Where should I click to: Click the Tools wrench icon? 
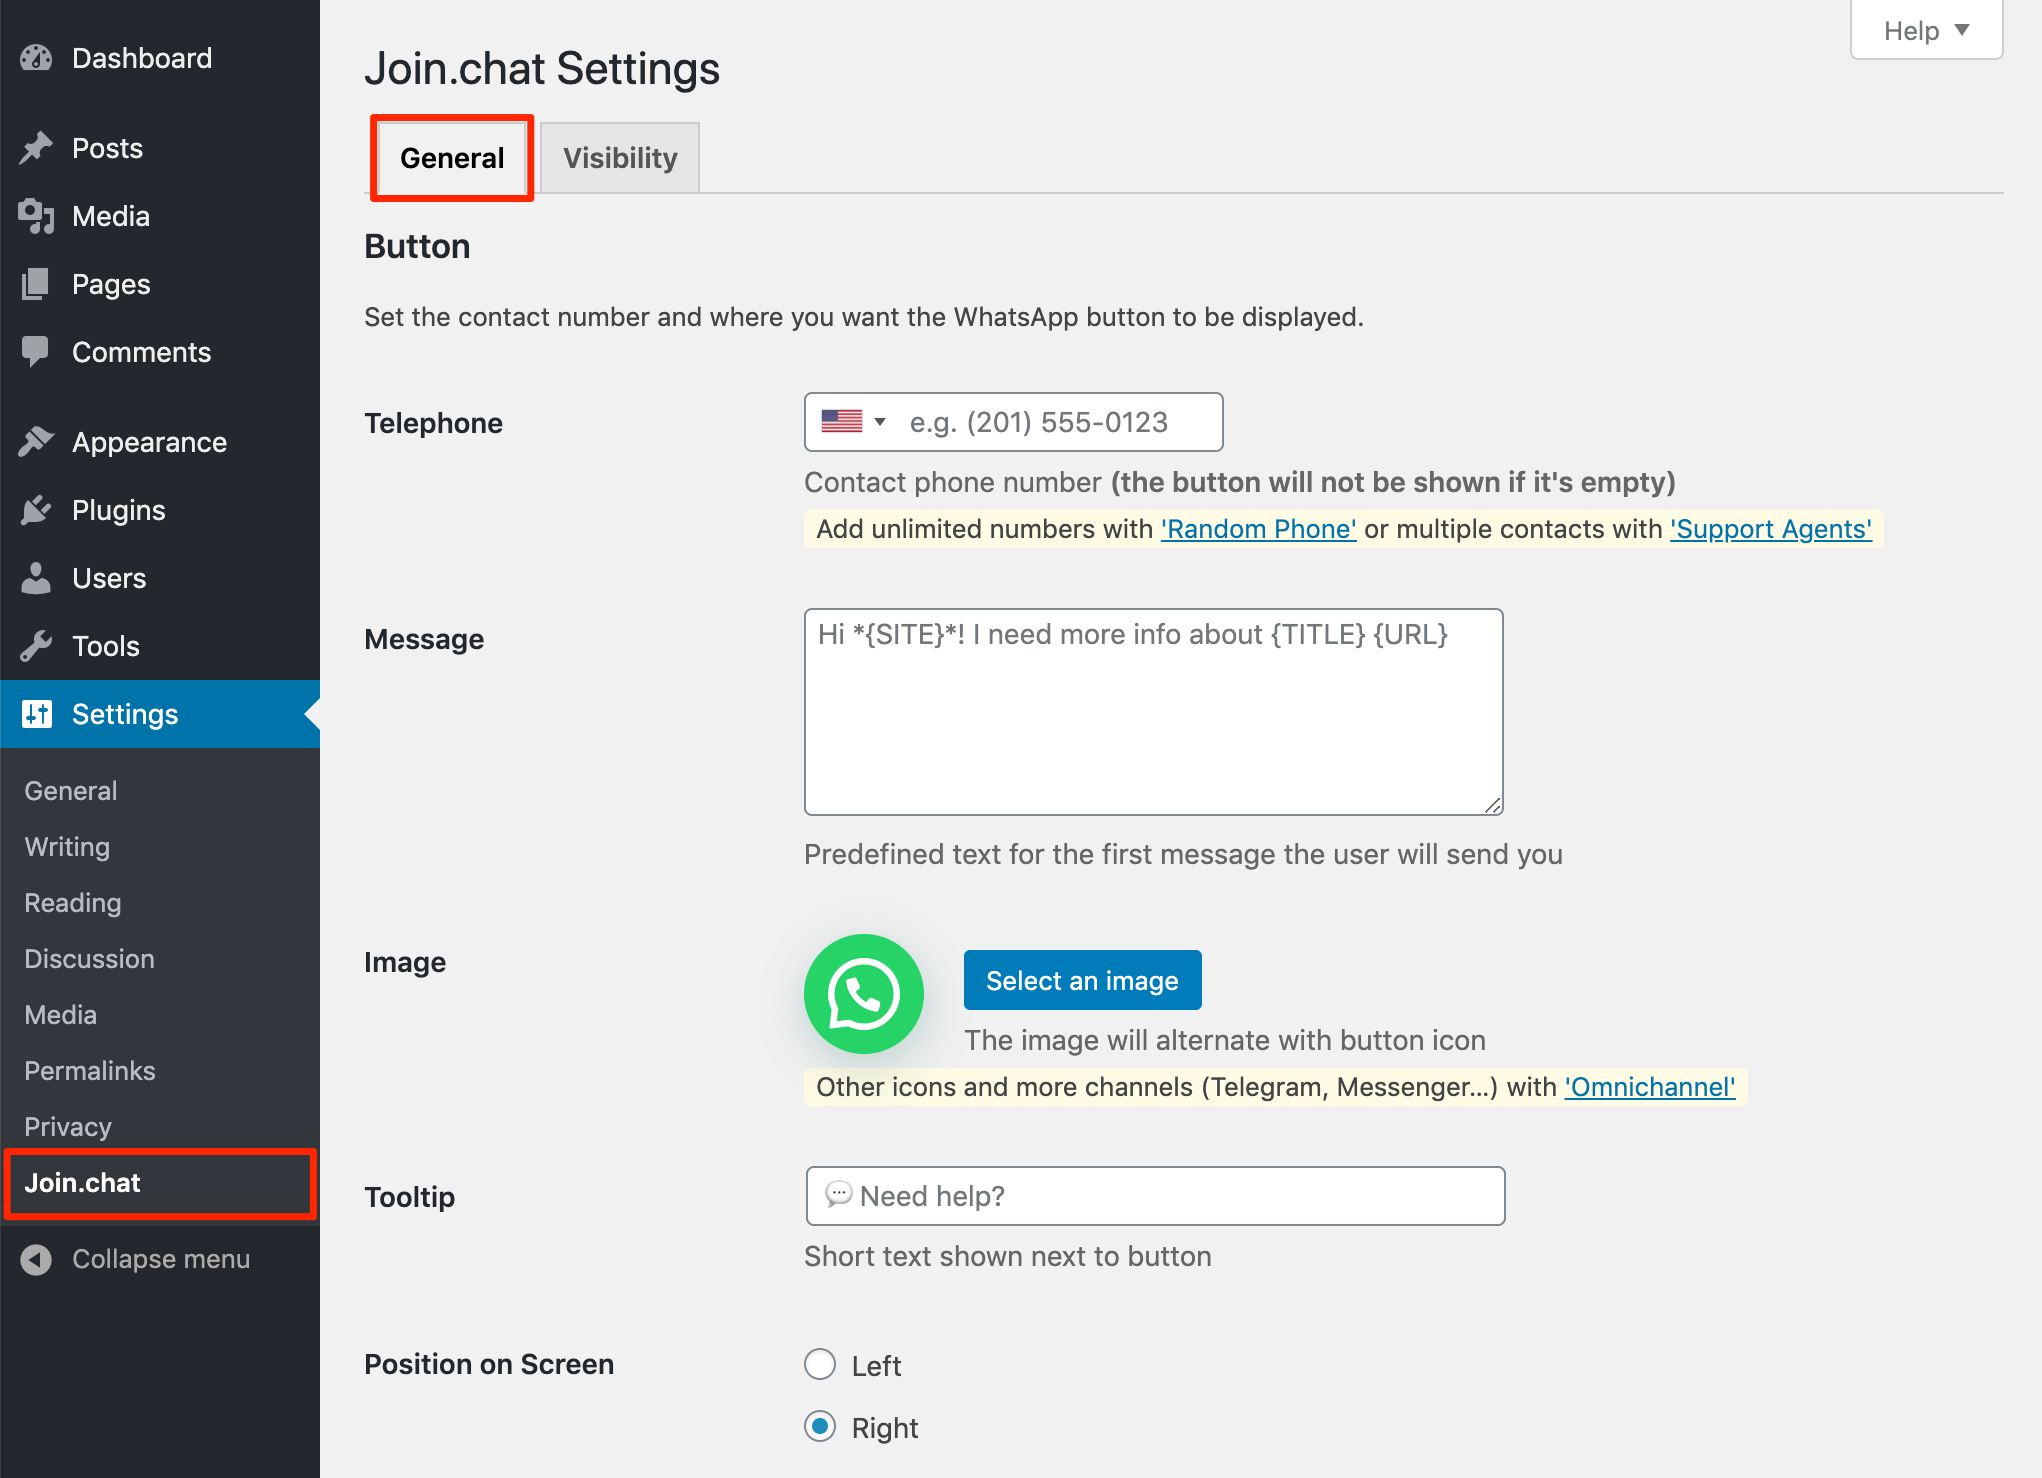(36, 646)
